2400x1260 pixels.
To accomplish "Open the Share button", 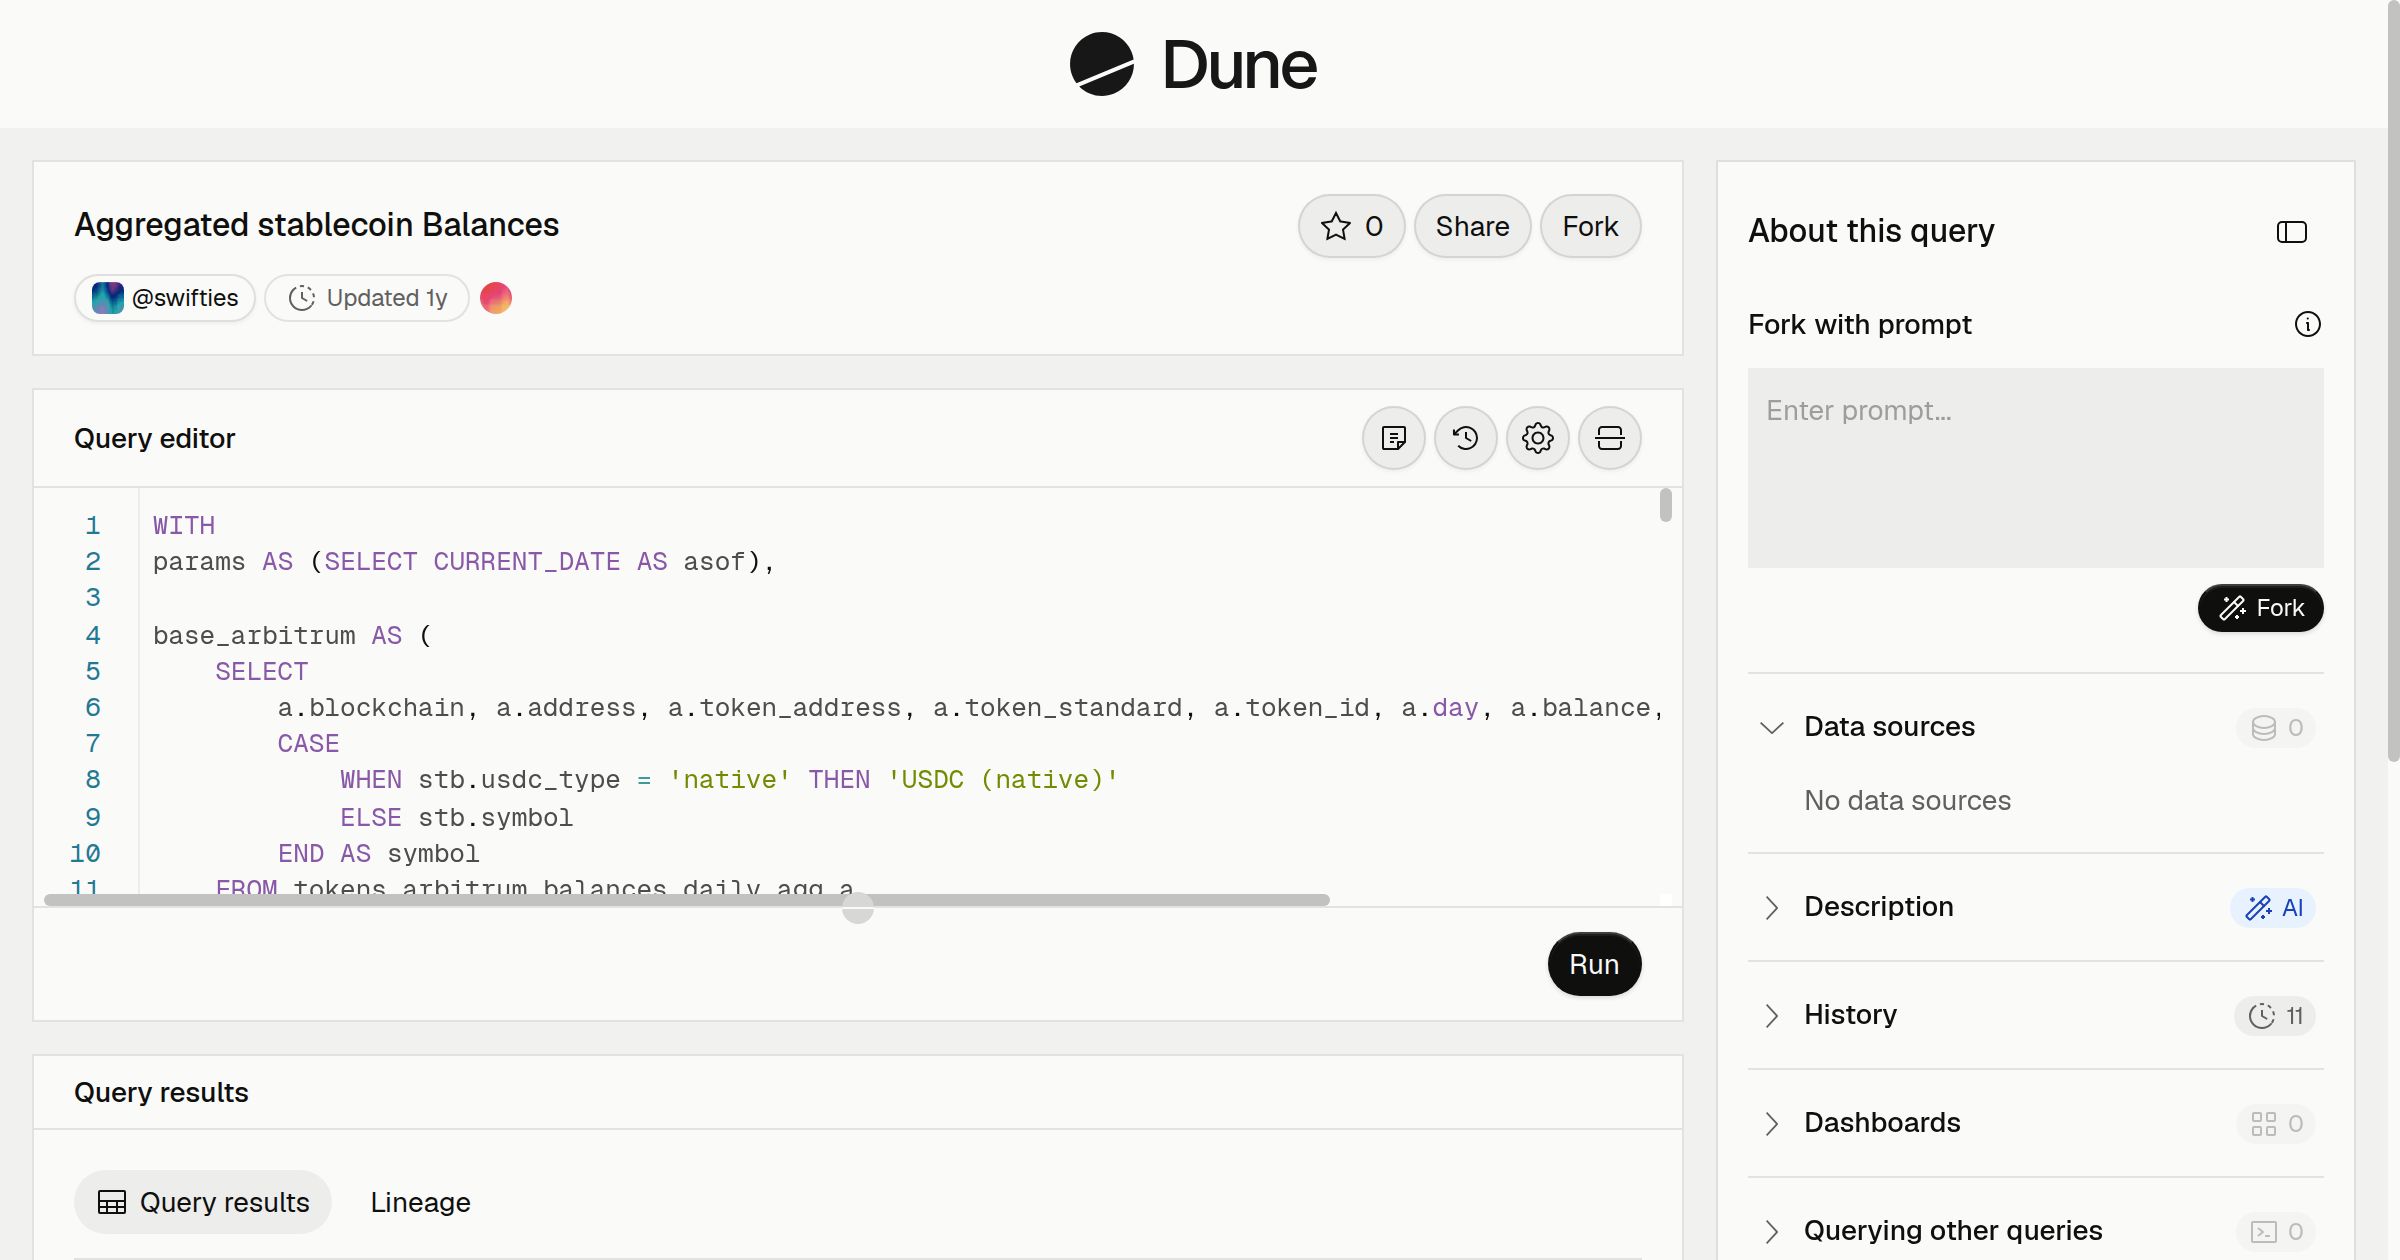I will pyautogui.click(x=1472, y=226).
